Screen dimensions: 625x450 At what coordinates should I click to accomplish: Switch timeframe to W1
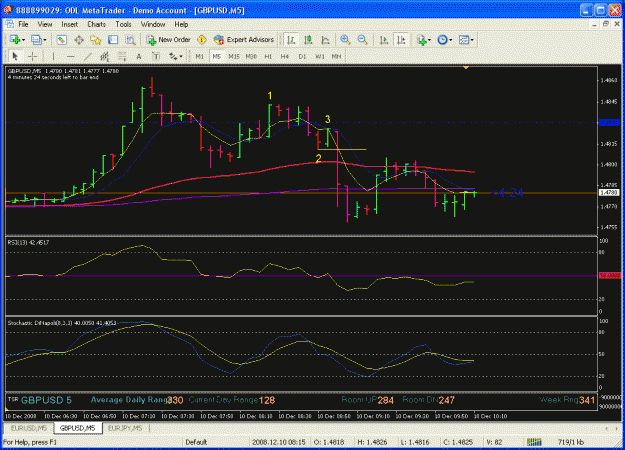(319, 57)
